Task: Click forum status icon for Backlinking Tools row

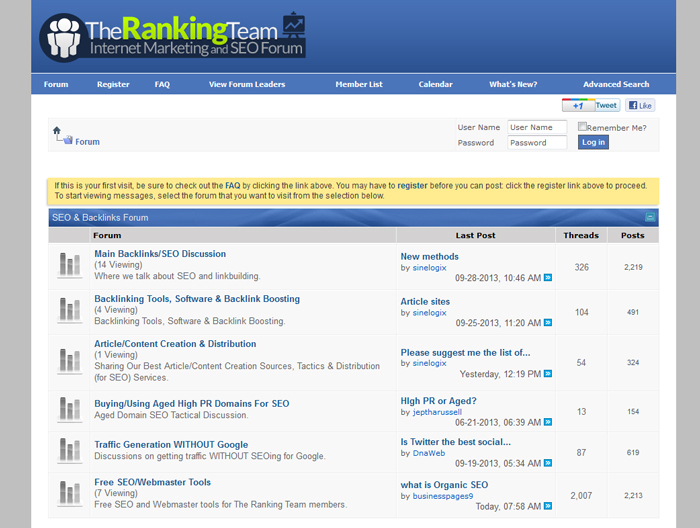Action: pos(70,309)
